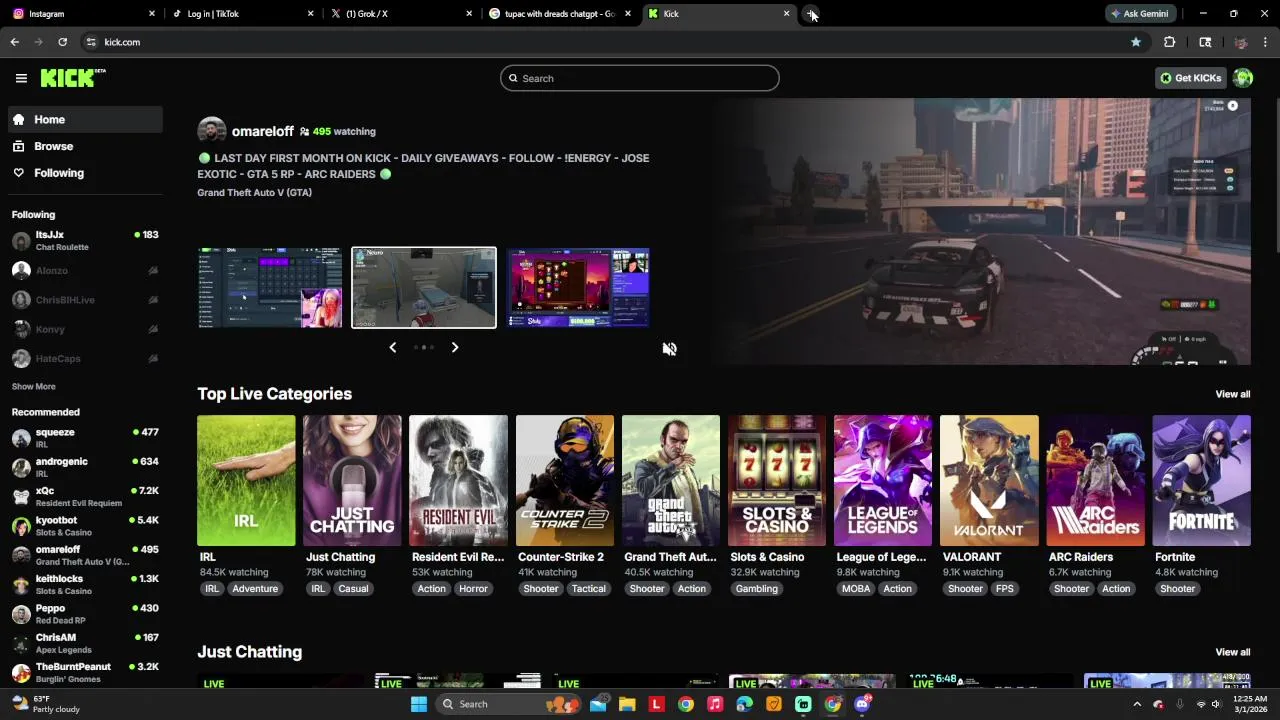The height and width of the screenshot is (720, 1280).
Task: Click the Kick search field
Action: coord(640,78)
